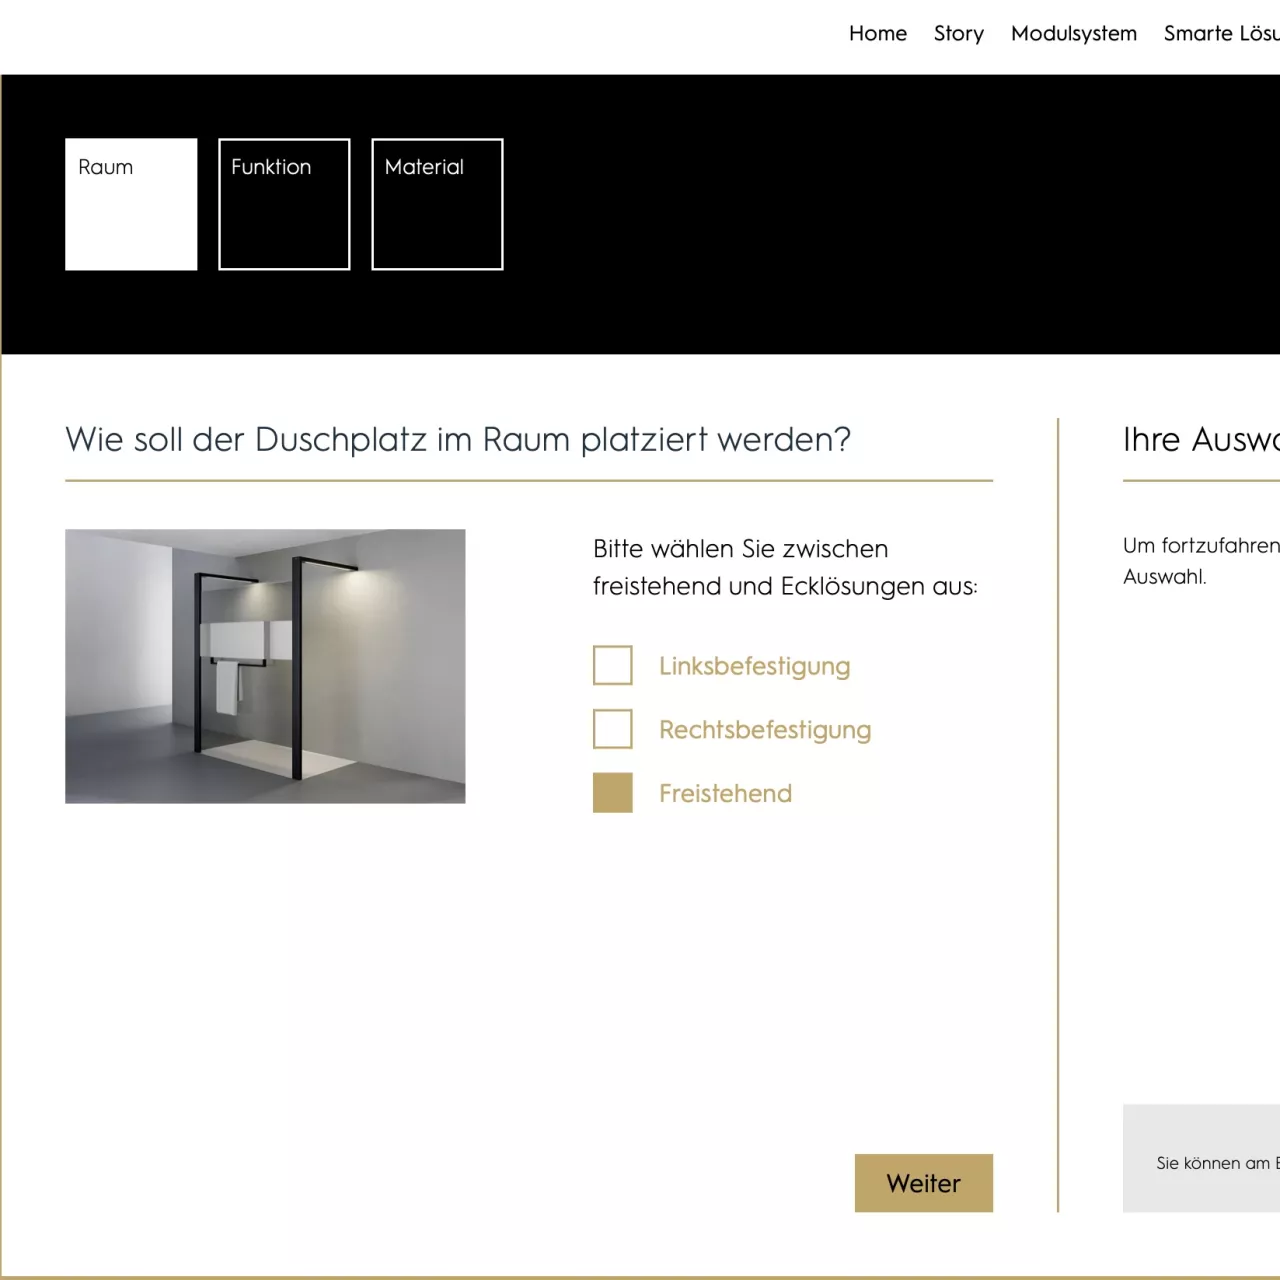Go to the Material step
The image size is (1280, 1280).
(437, 204)
